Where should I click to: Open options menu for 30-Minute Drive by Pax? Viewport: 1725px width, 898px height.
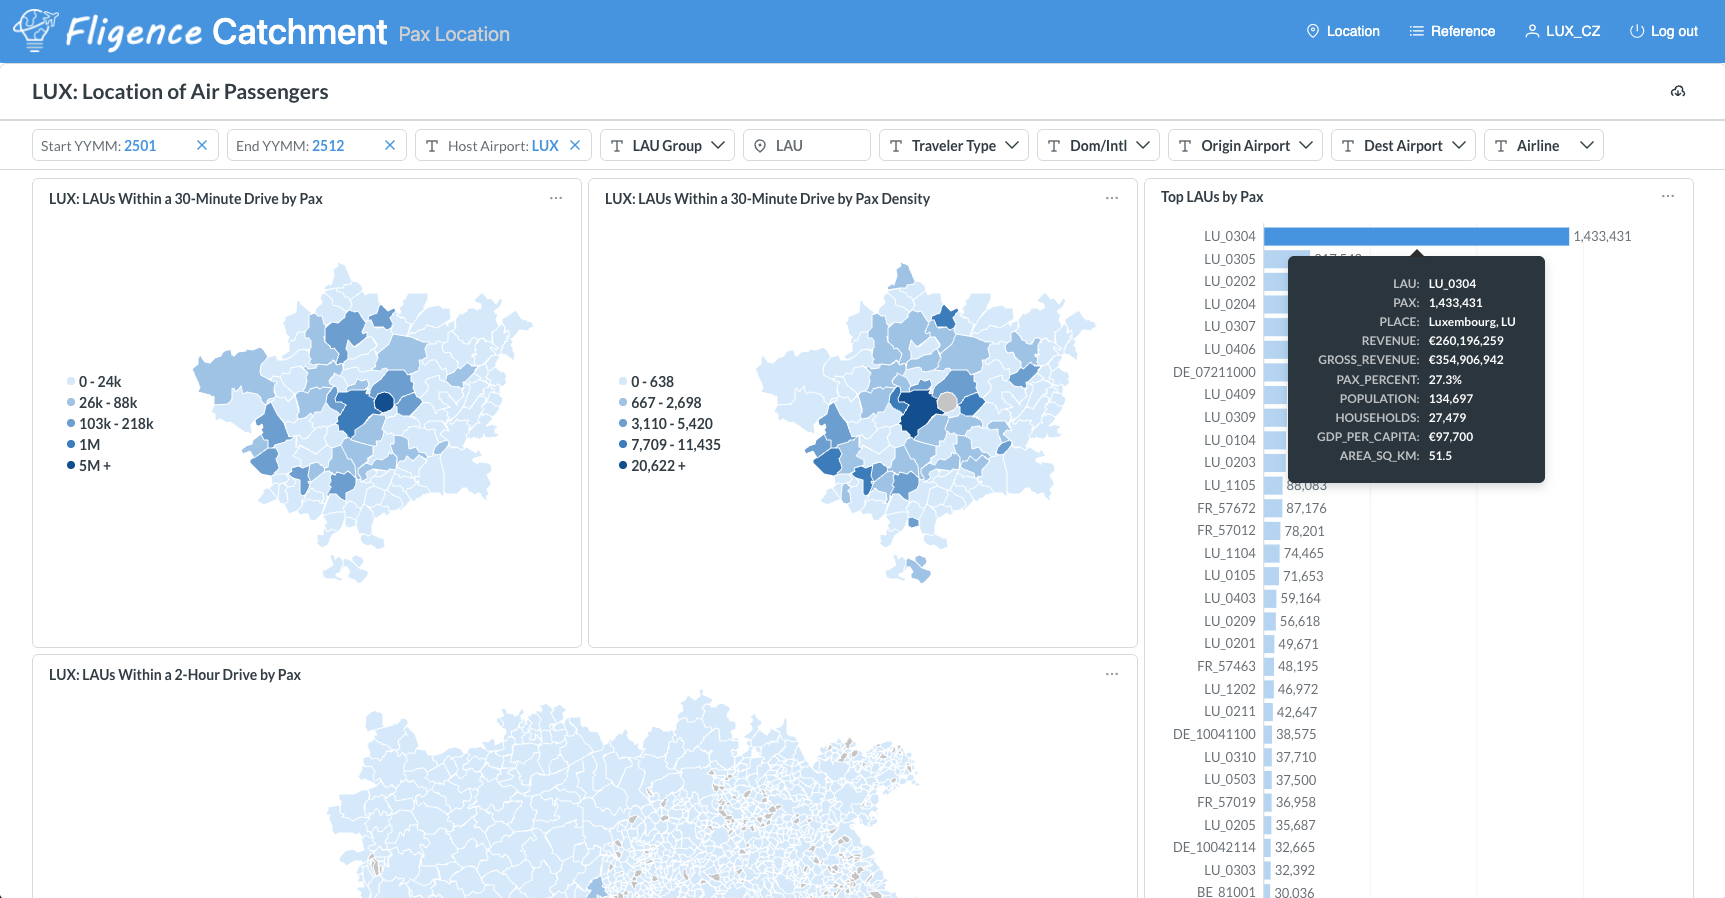click(556, 198)
